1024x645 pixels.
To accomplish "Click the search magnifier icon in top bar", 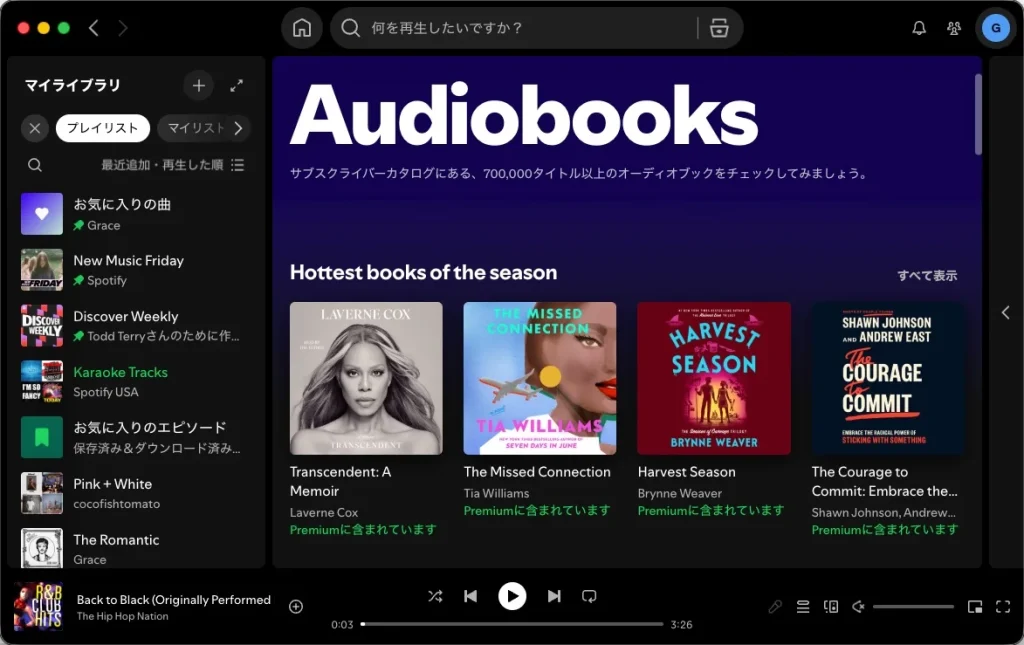I will [x=351, y=28].
